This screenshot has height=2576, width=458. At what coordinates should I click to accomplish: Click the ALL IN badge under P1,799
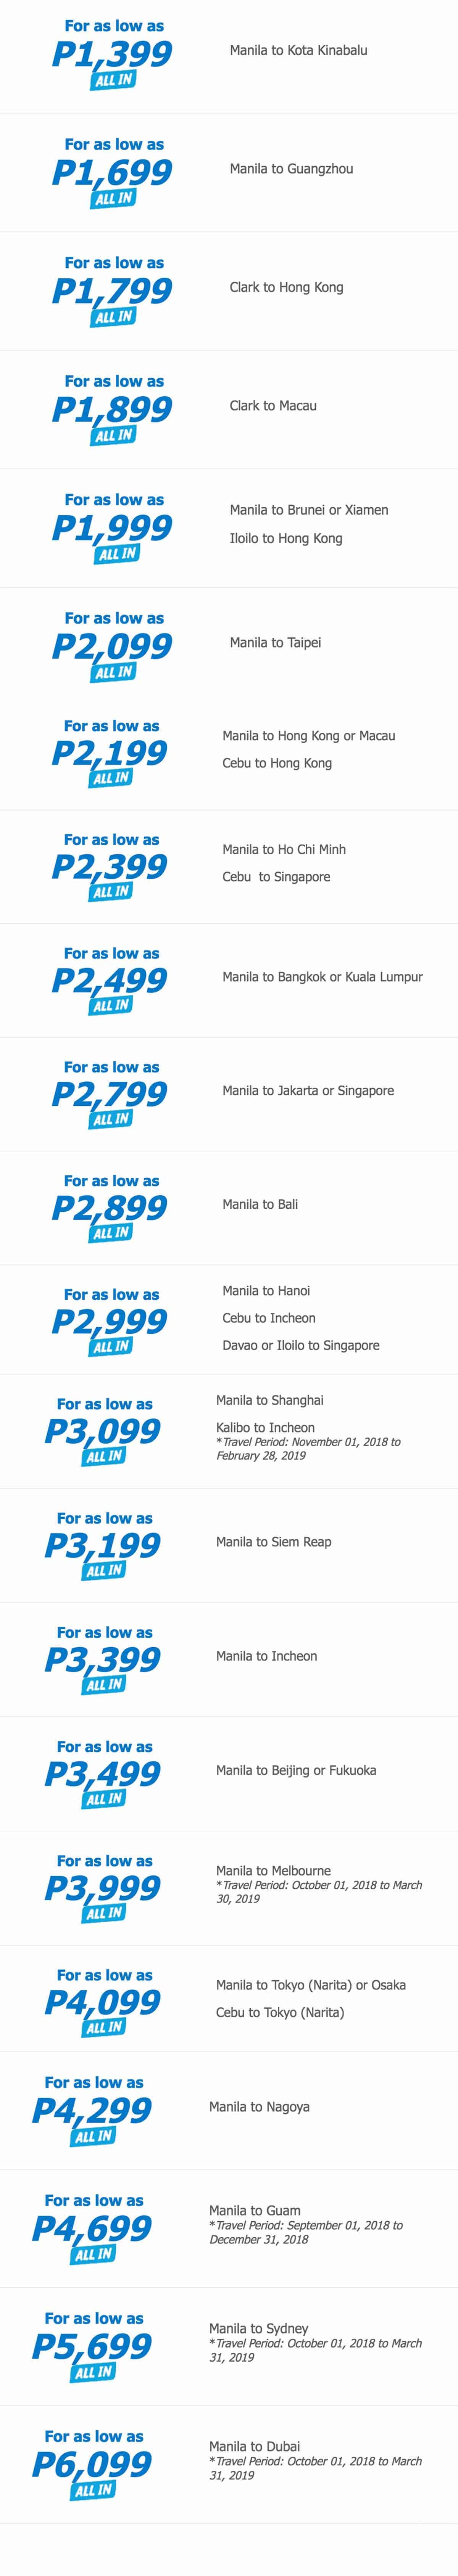point(113,317)
